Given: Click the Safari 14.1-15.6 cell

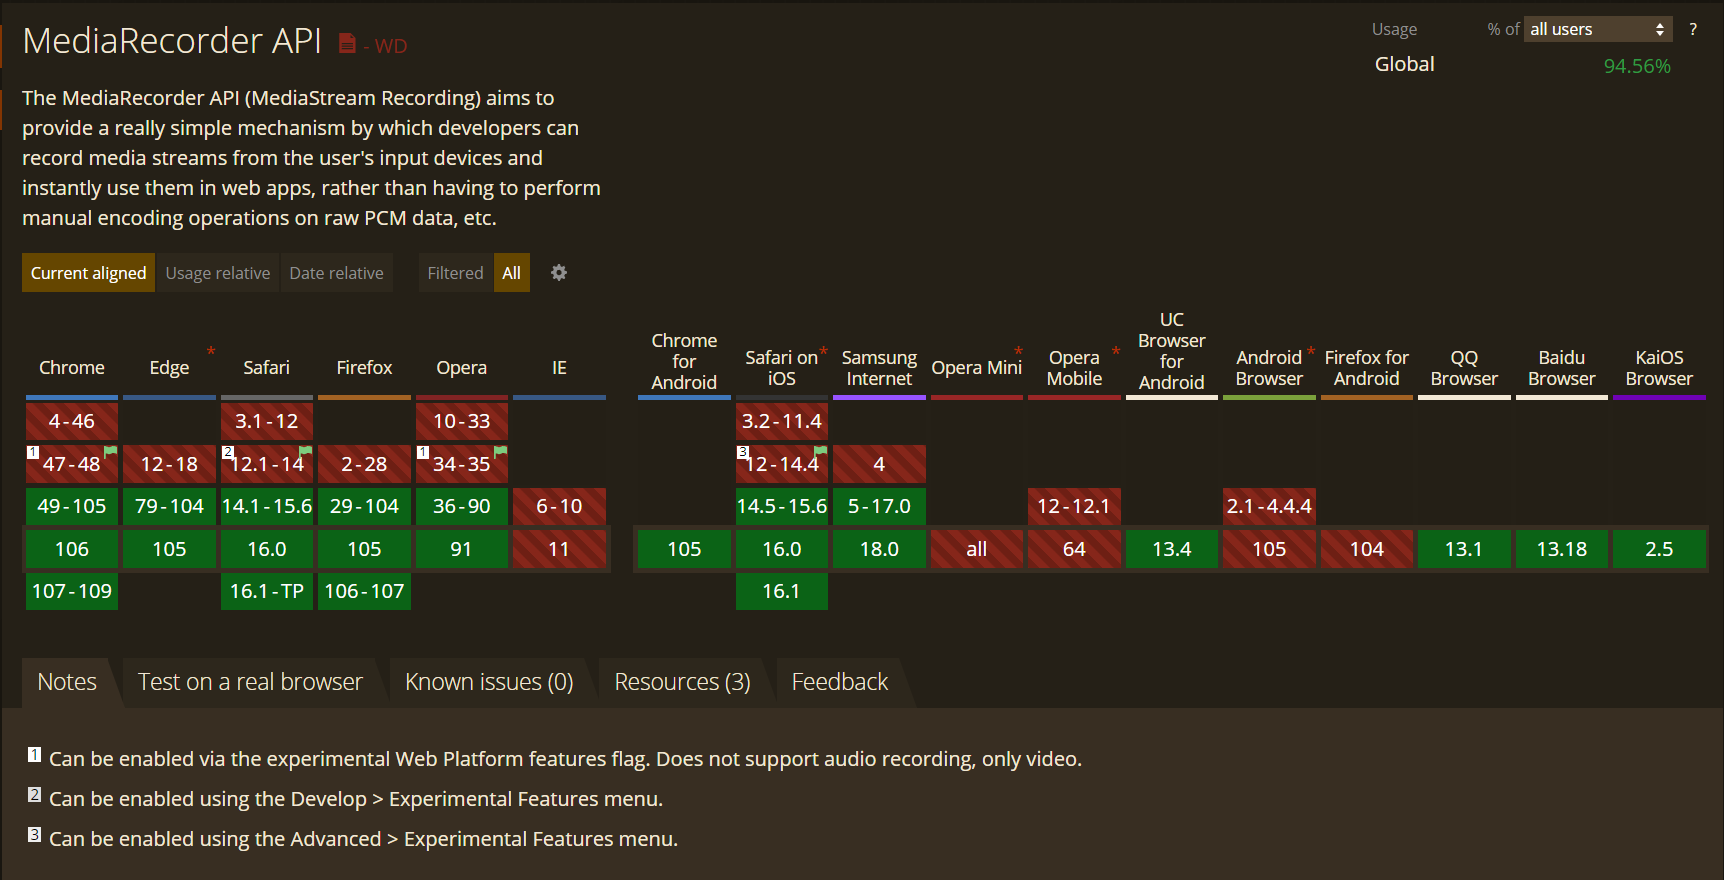Looking at the screenshot, I should click(x=267, y=506).
